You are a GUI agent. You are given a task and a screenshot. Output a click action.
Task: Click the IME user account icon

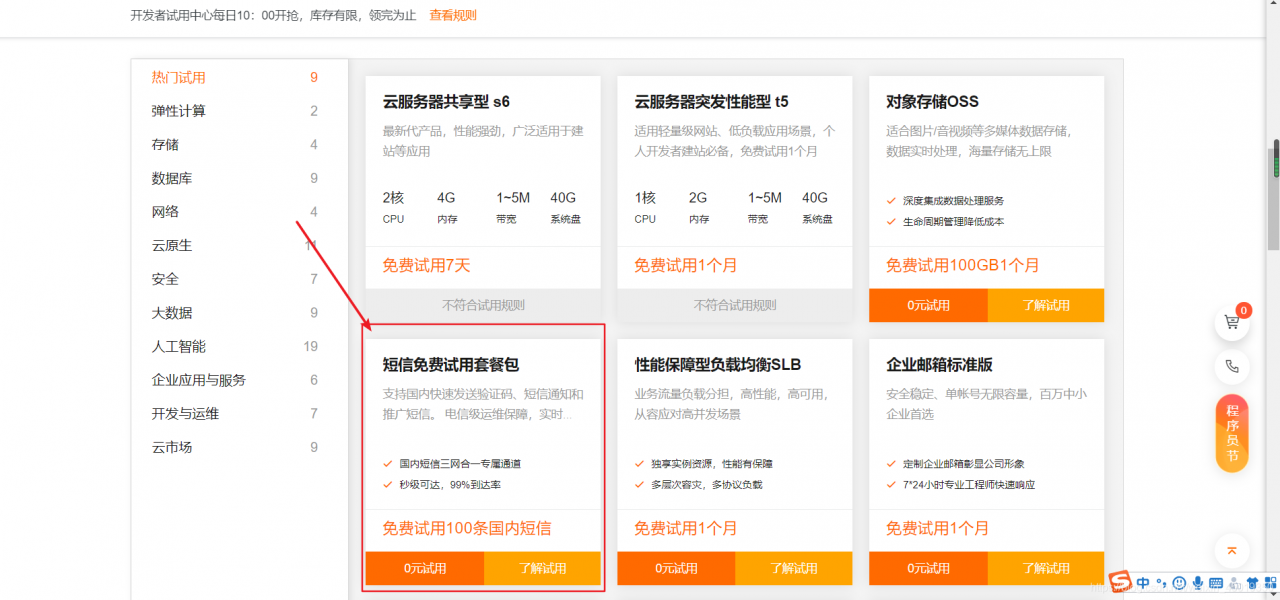tap(1235, 583)
